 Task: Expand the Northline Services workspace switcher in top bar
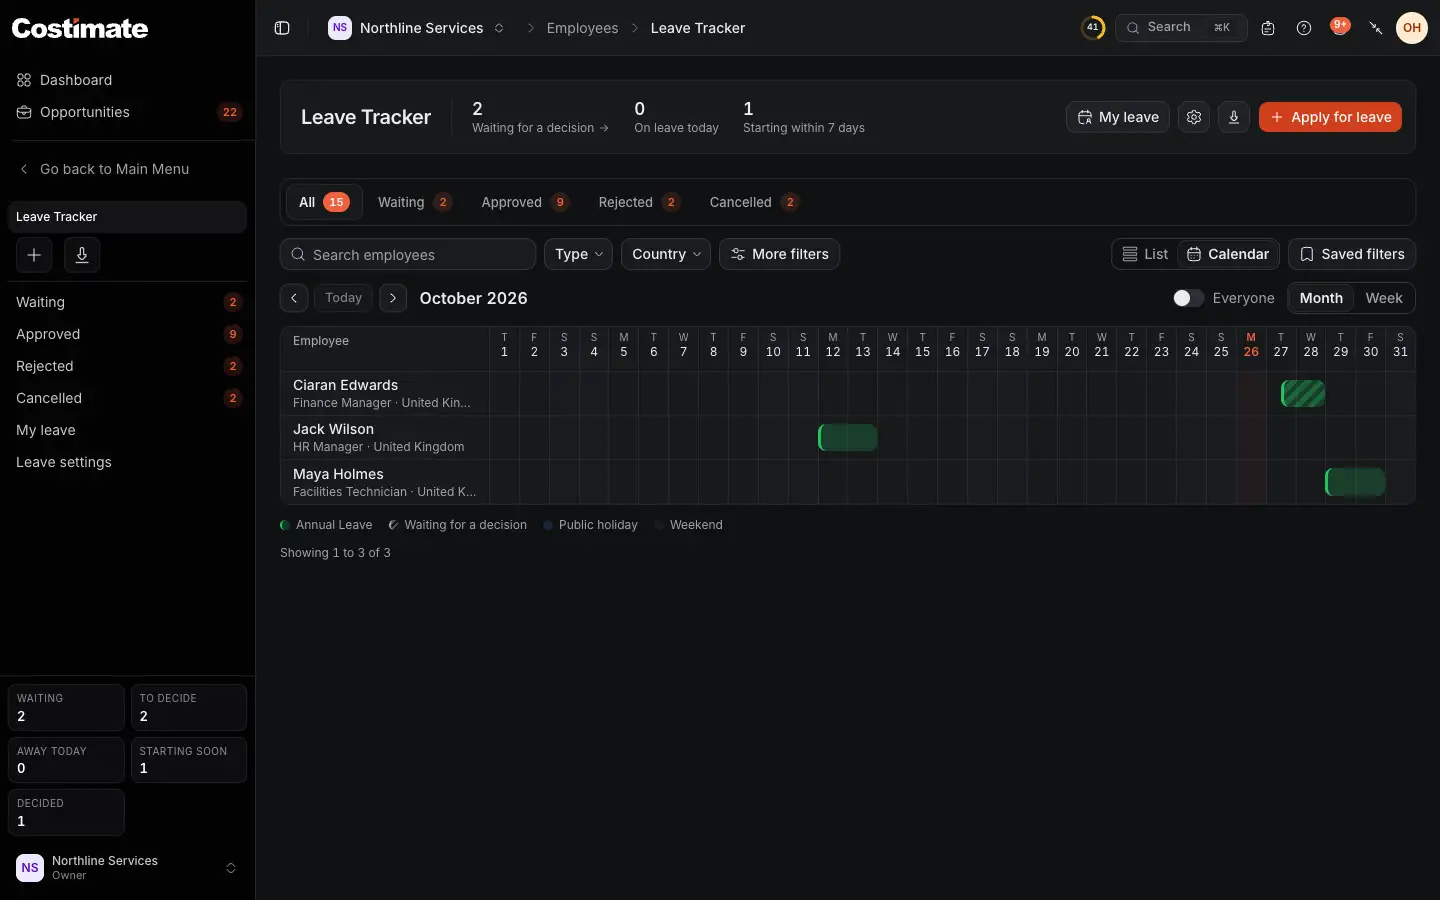pyautogui.click(x=417, y=28)
